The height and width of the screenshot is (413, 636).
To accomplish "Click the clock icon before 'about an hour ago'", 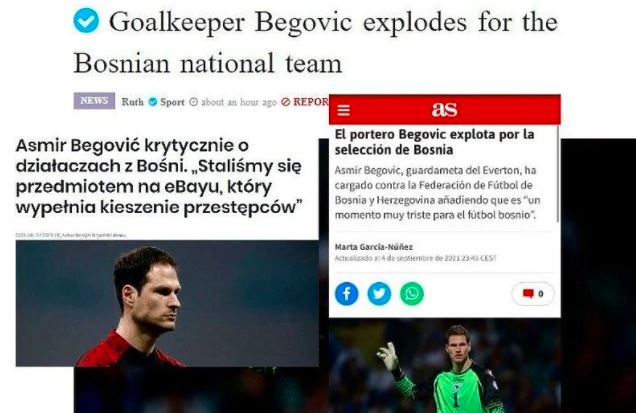I will [x=194, y=102].
